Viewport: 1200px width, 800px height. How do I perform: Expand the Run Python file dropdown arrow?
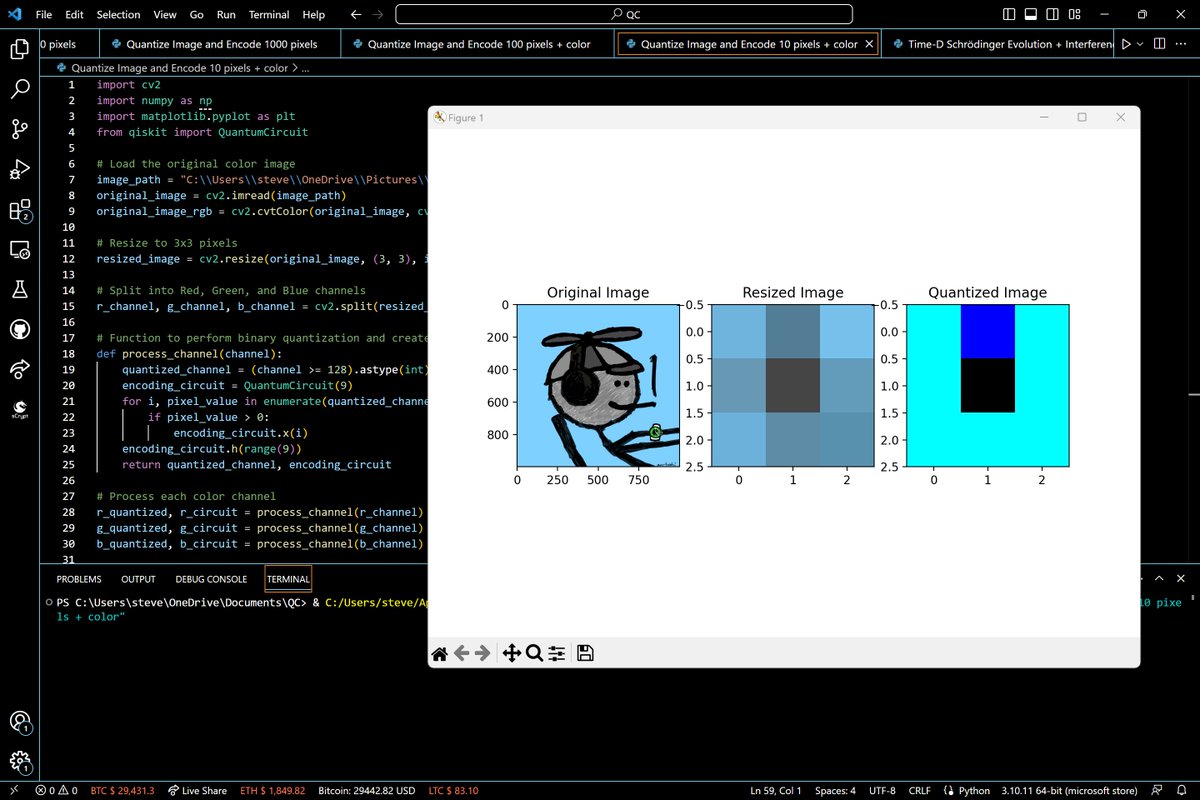pyautogui.click(x=1141, y=44)
